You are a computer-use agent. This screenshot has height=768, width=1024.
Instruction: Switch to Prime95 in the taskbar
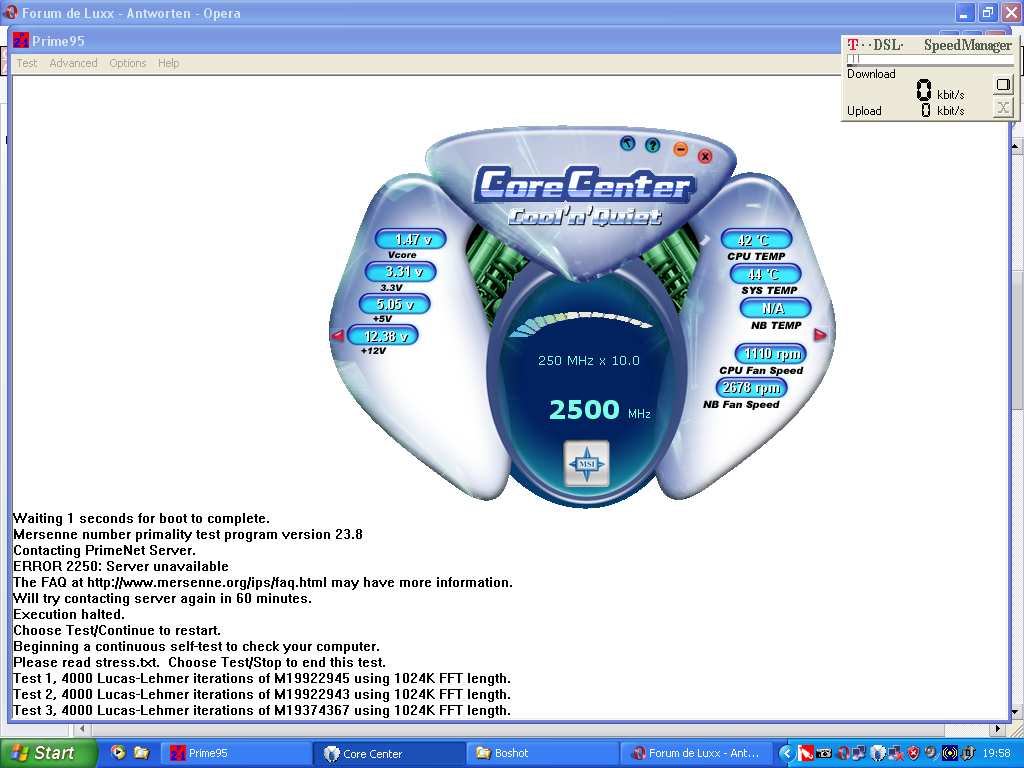tap(236, 753)
